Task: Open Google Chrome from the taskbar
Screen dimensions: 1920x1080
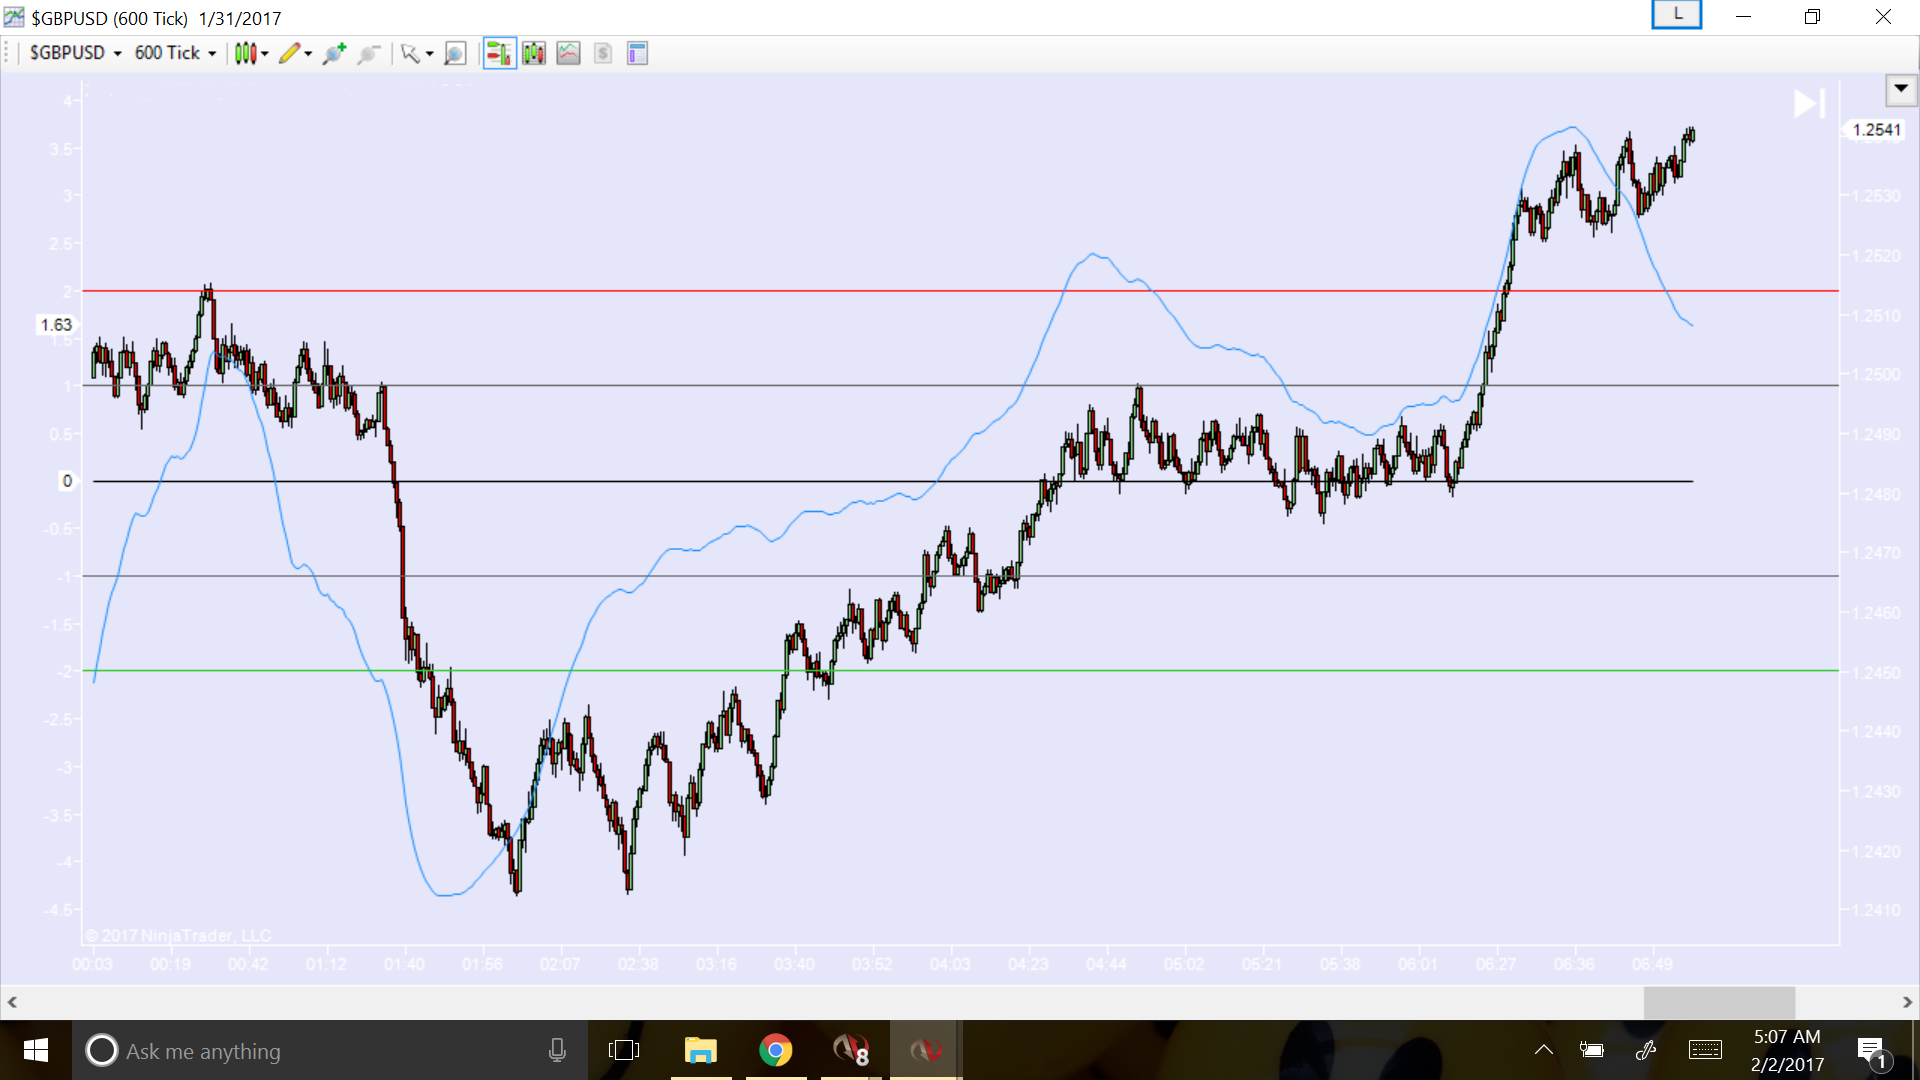Action: [x=775, y=1050]
